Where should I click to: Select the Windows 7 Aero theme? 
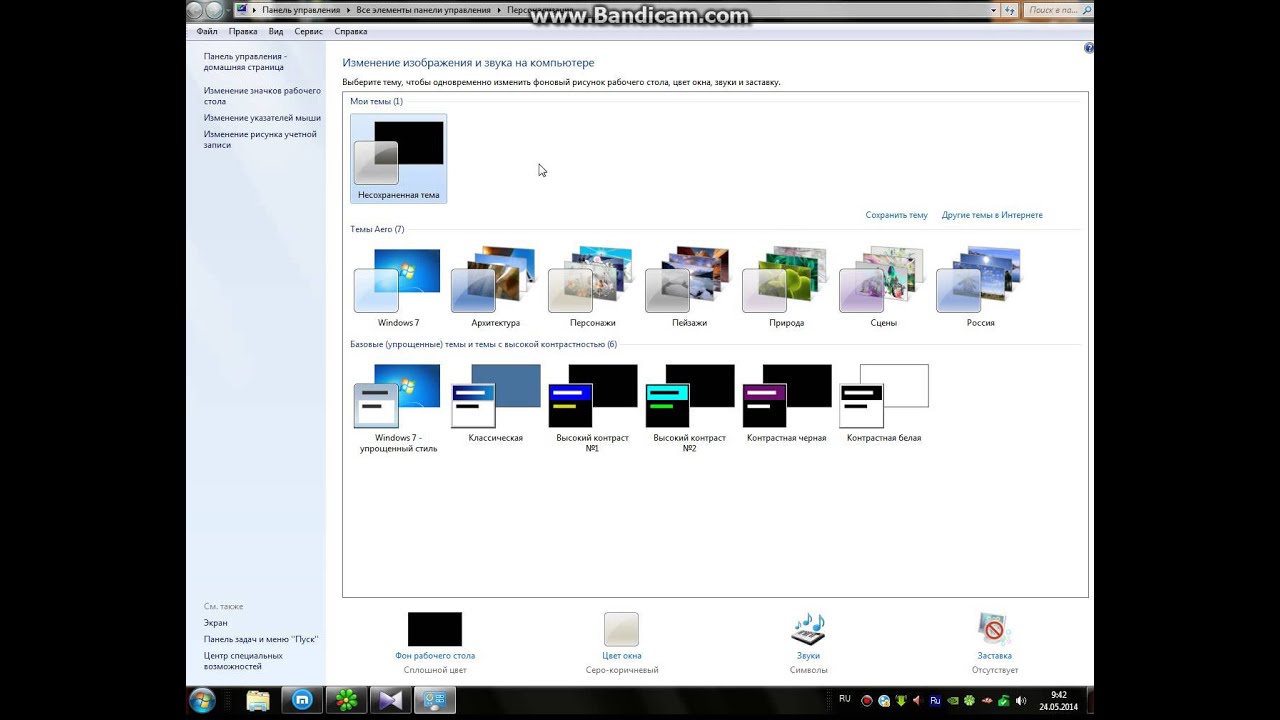point(398,288)
